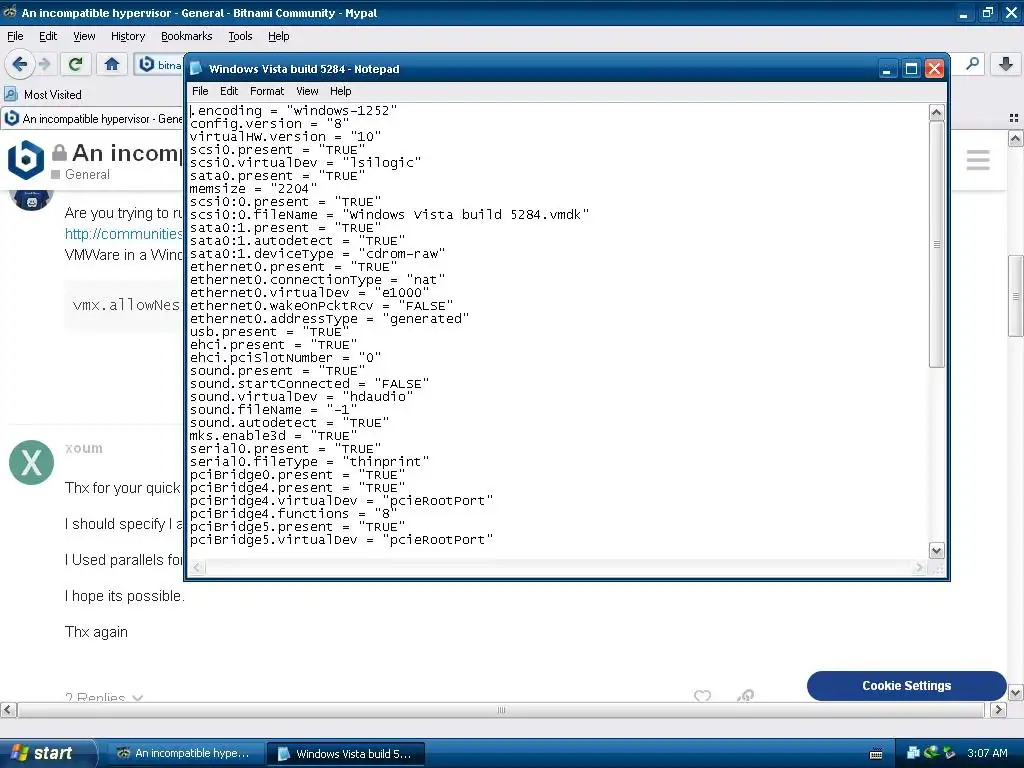Open the browser downloads arrow
The height and width of the screenshot is (768, 1024).
pyautogui.click(x=1006, y=64)
